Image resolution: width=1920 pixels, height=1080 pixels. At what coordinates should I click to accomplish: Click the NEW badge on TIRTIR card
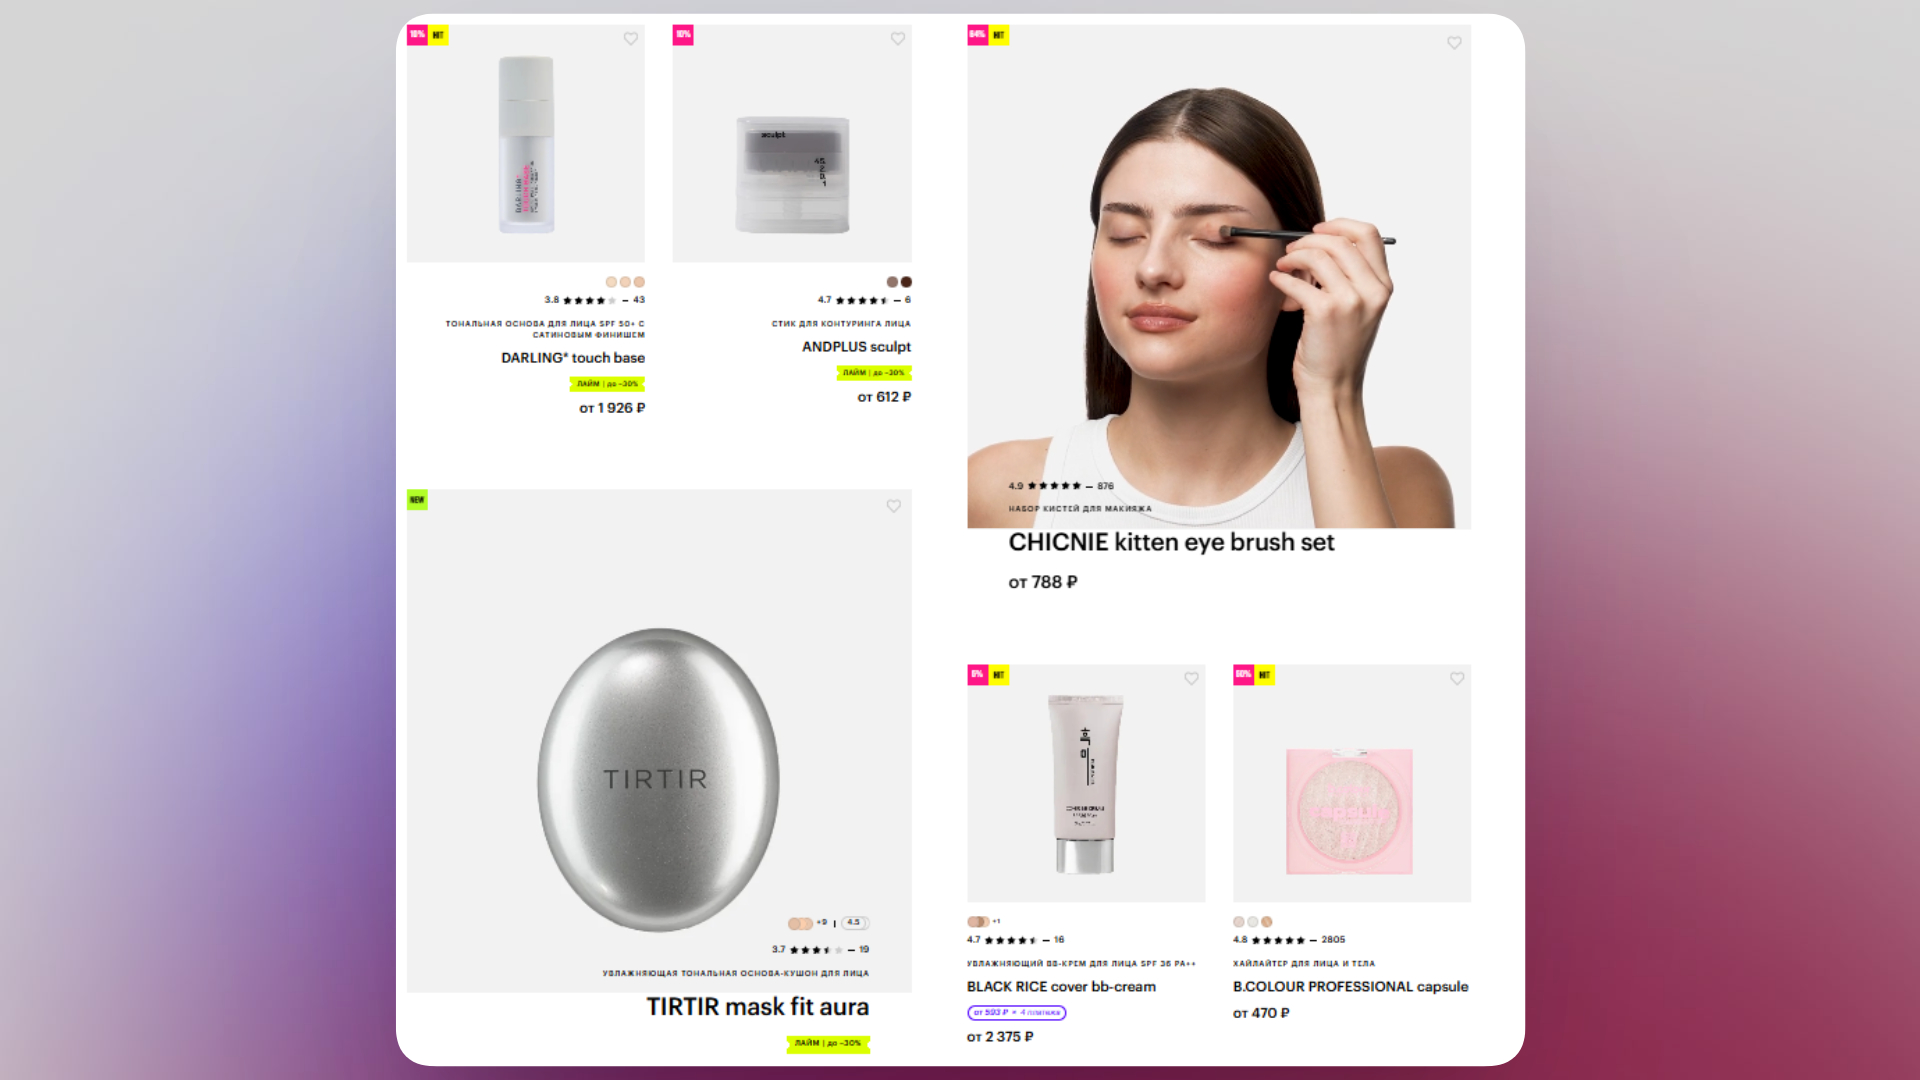point(417,500)
